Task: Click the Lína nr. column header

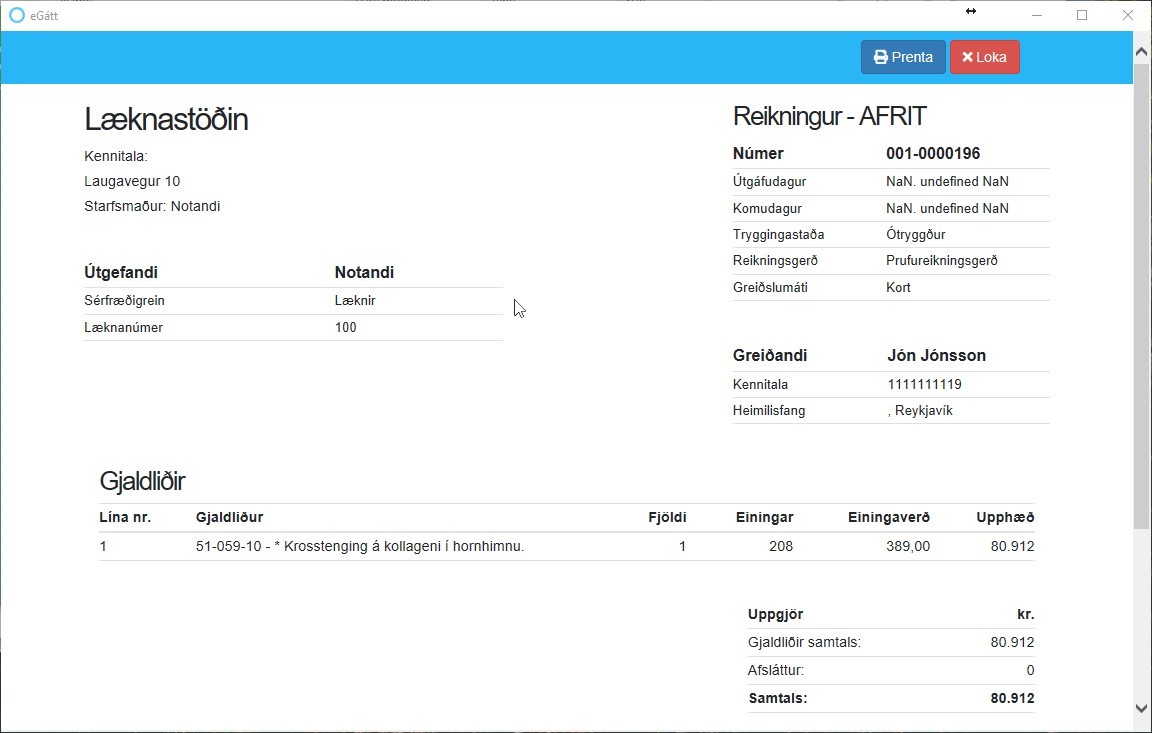Action: (x=125, y=517)
